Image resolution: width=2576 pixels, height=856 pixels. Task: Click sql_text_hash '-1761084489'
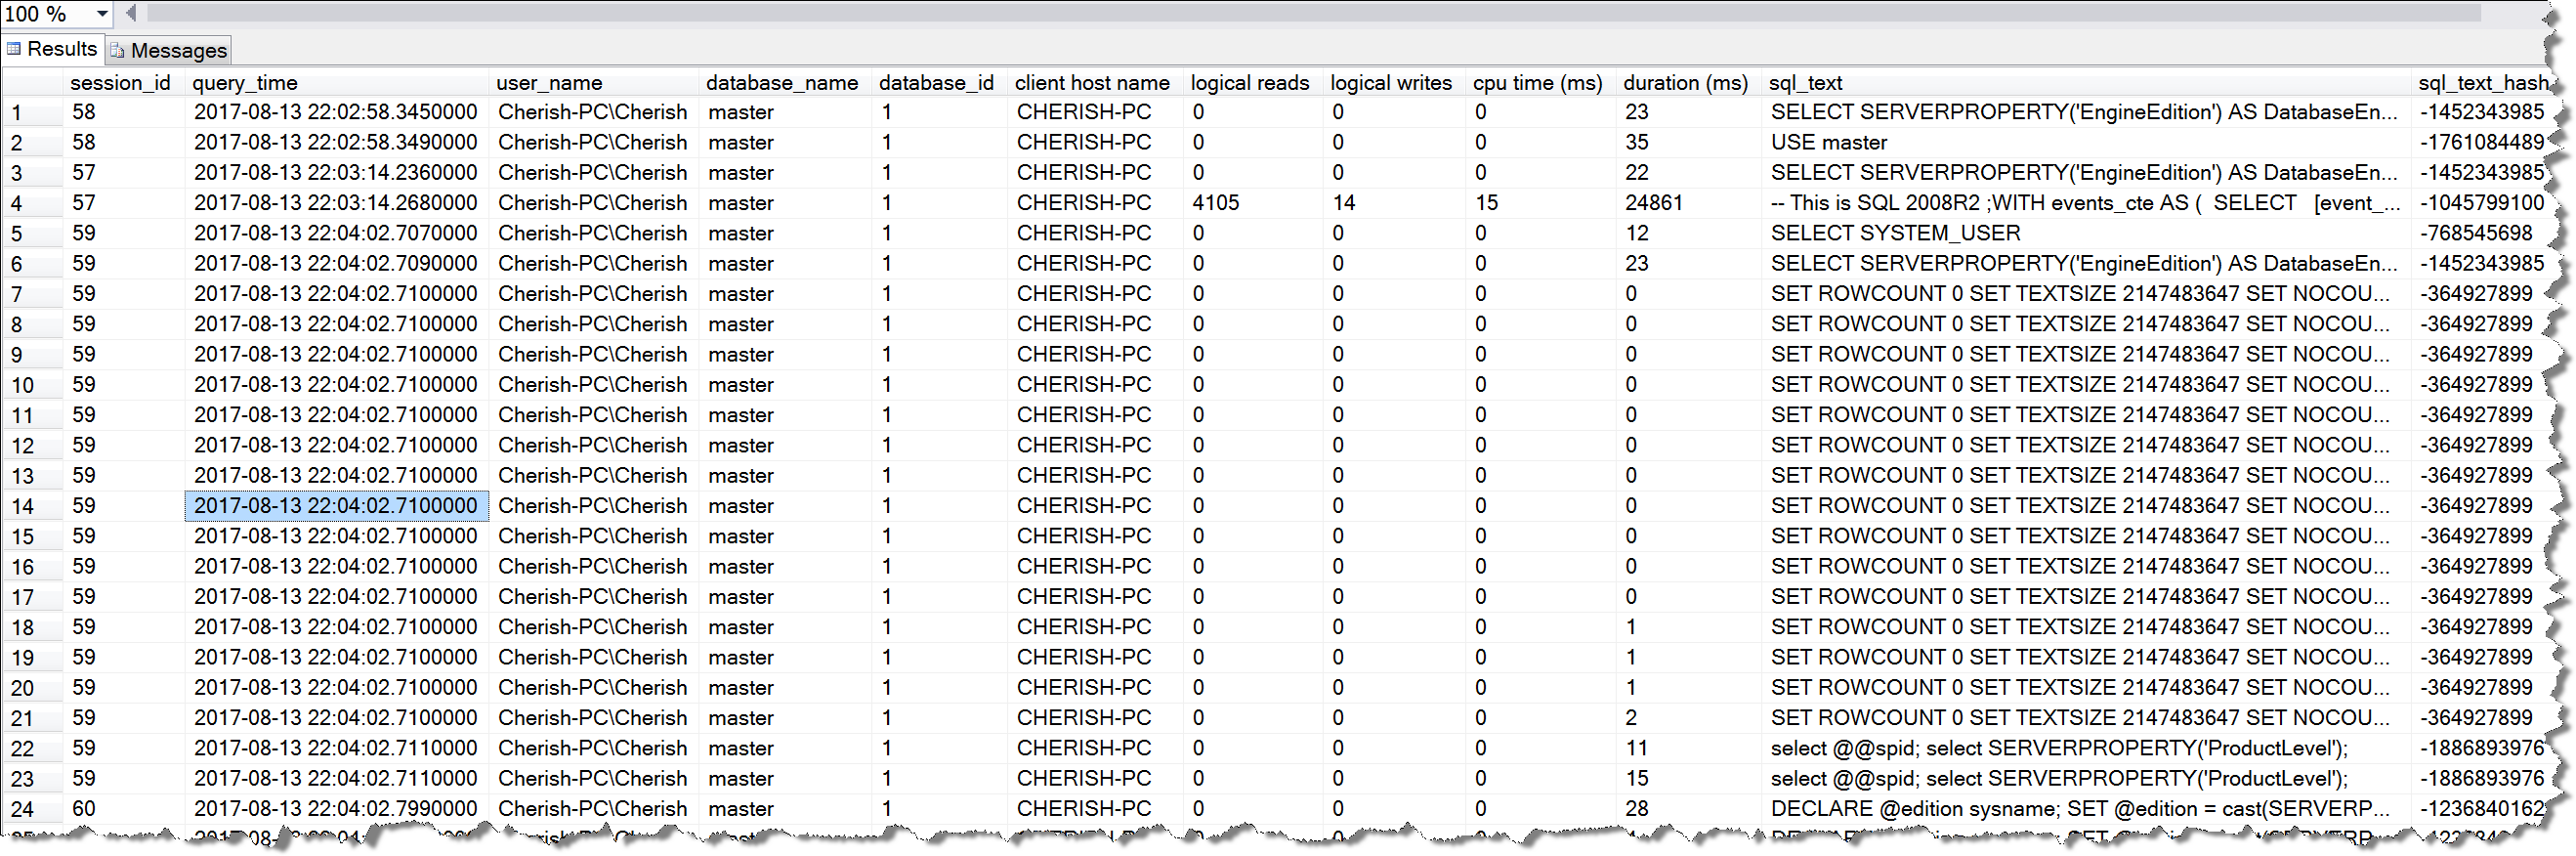click(2482, 143)
